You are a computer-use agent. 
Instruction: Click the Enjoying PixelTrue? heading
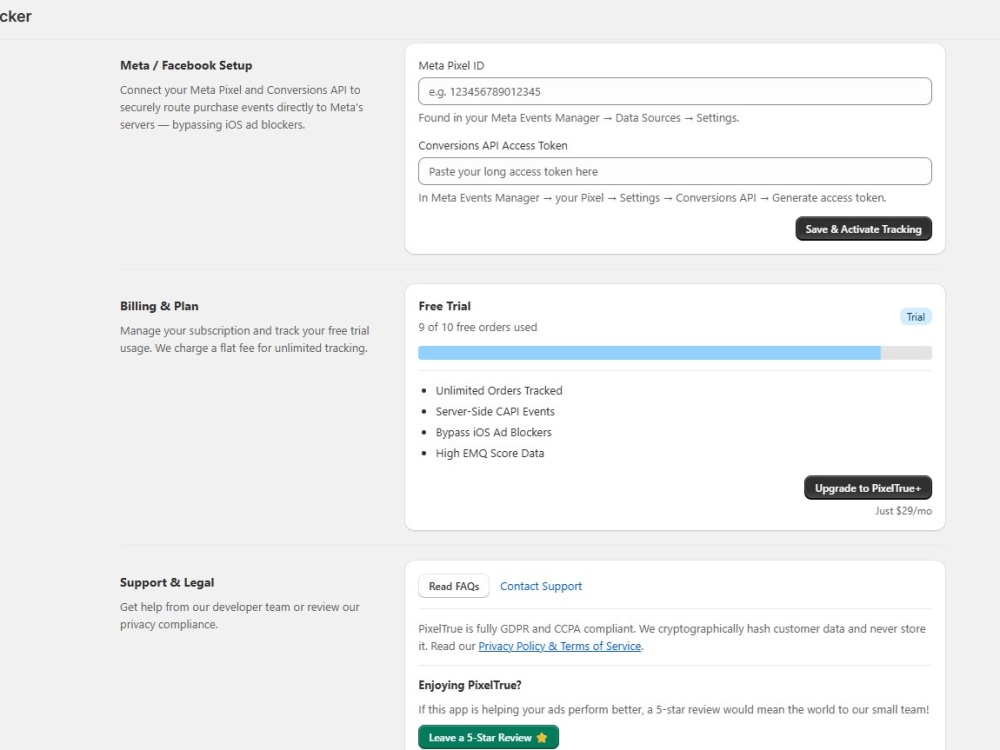(x=470, y=685)
